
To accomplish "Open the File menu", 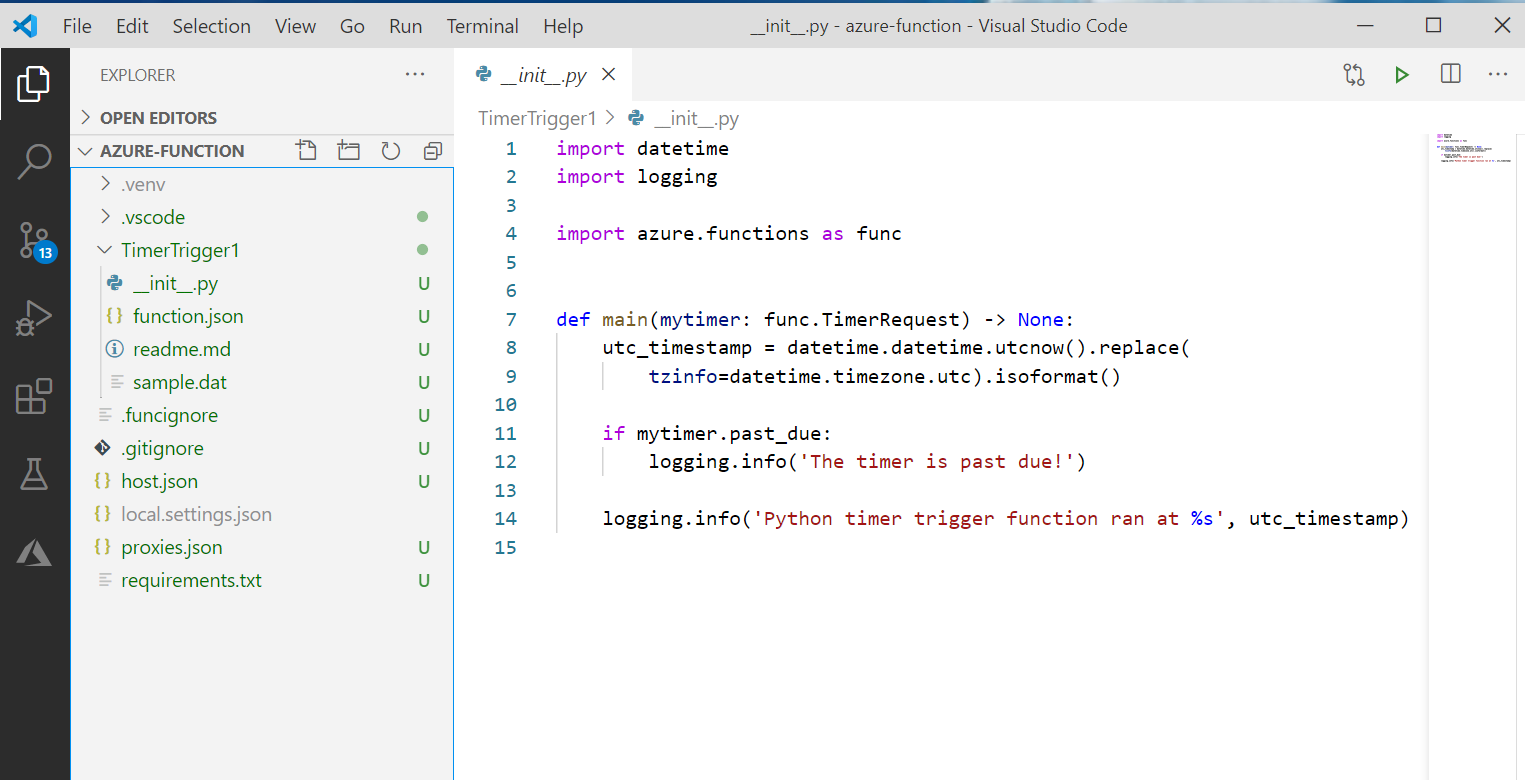I will pos(77,26).
